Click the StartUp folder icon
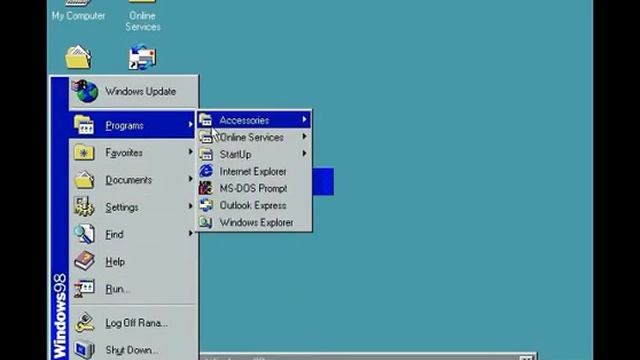The height and width of the screenshot is (360, 640). pyautogui.click(x=206, y=154)
